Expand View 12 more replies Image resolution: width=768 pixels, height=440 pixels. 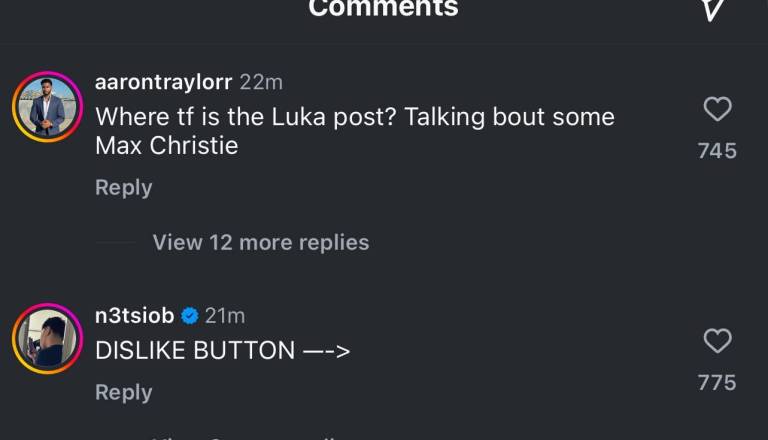click(x=260, y=243)
